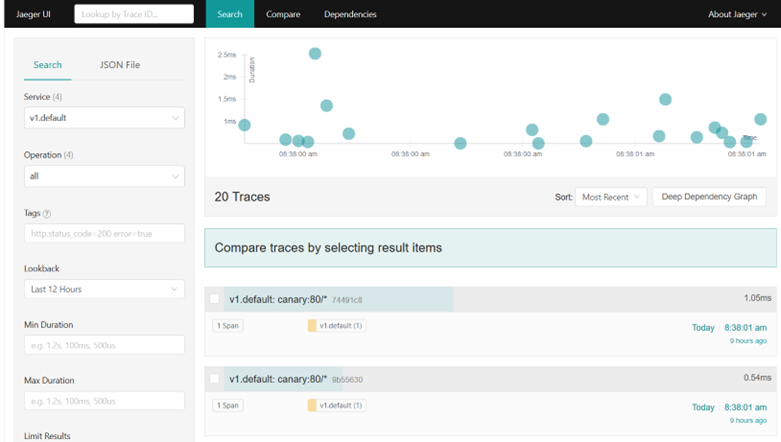Click the Tags help question mark icon
Viewport: 781px width, 442px height.
[x=47, y=214]
